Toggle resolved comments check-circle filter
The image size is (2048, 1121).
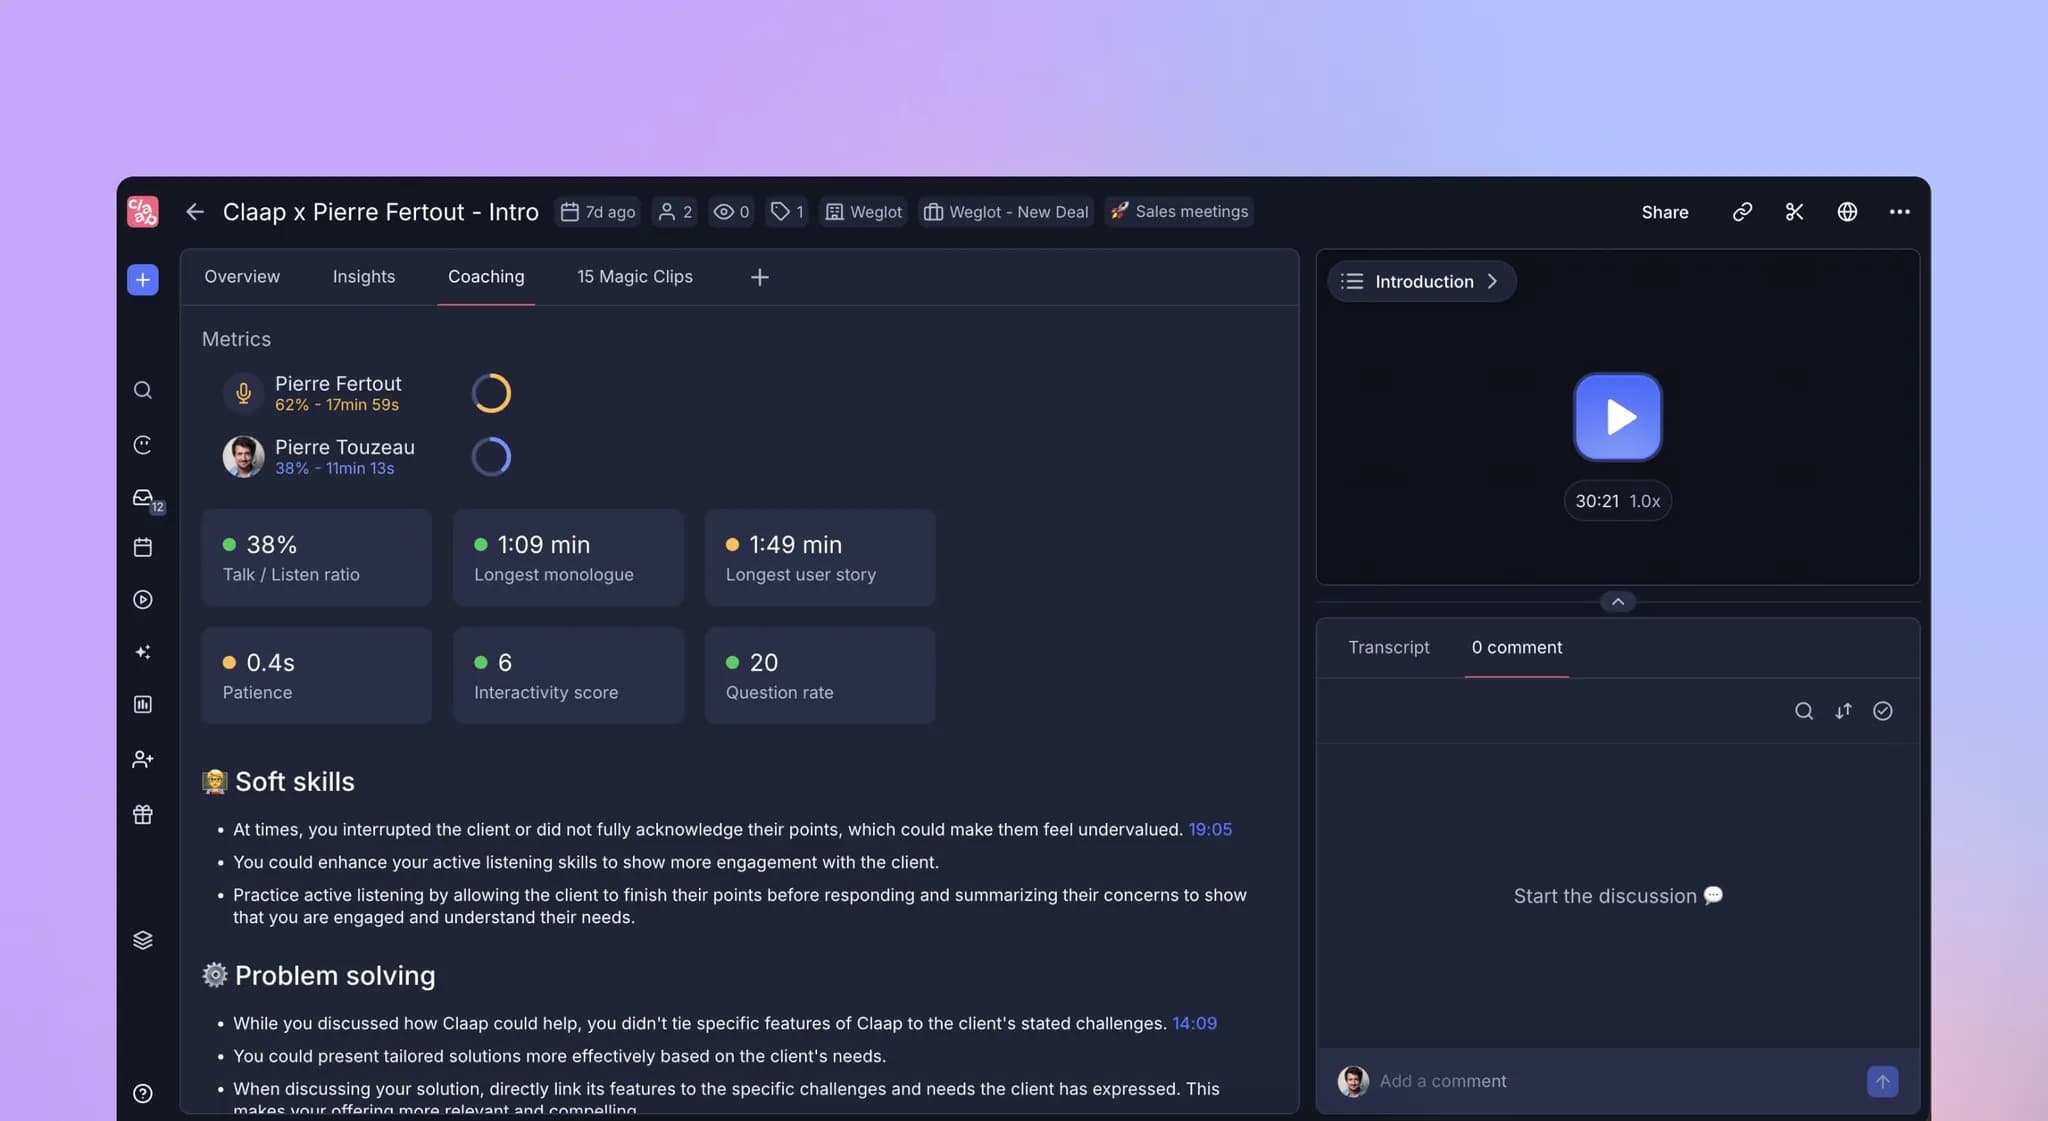pos(1882,711)
